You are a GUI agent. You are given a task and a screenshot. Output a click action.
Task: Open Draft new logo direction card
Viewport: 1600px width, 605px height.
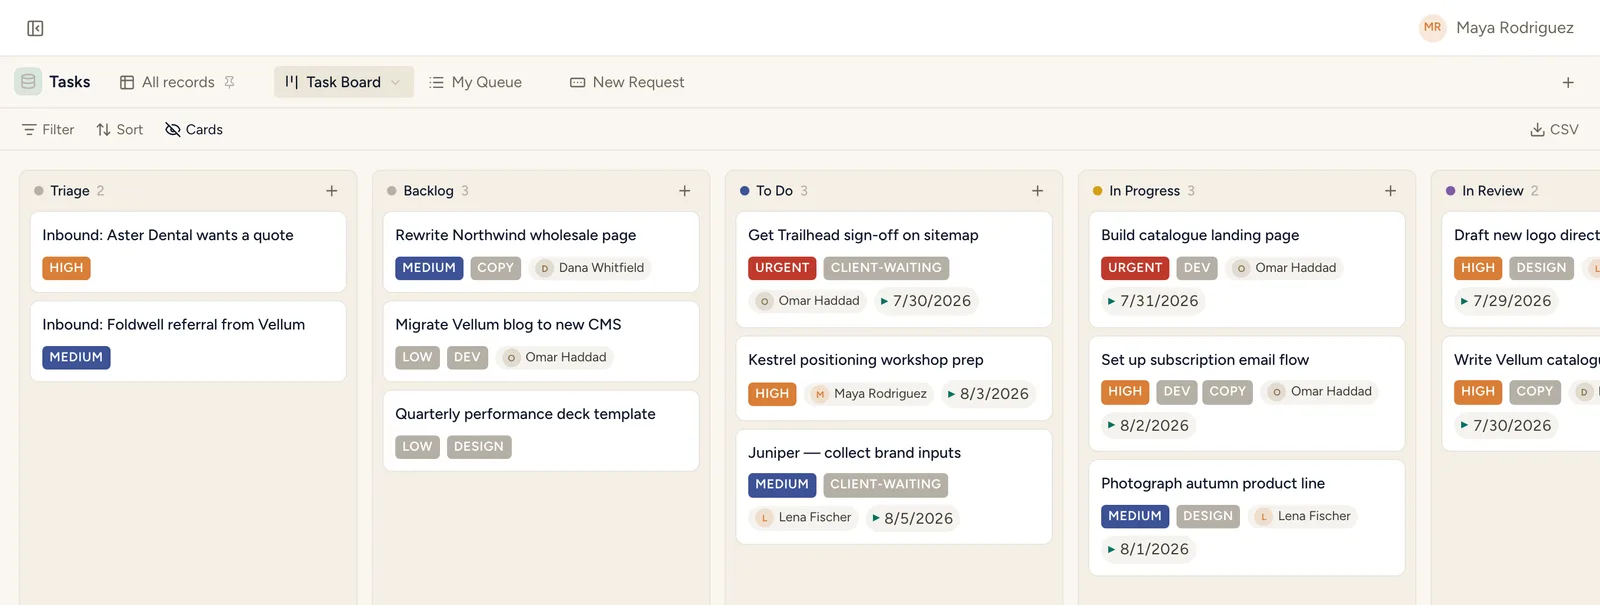point(1521,270)
